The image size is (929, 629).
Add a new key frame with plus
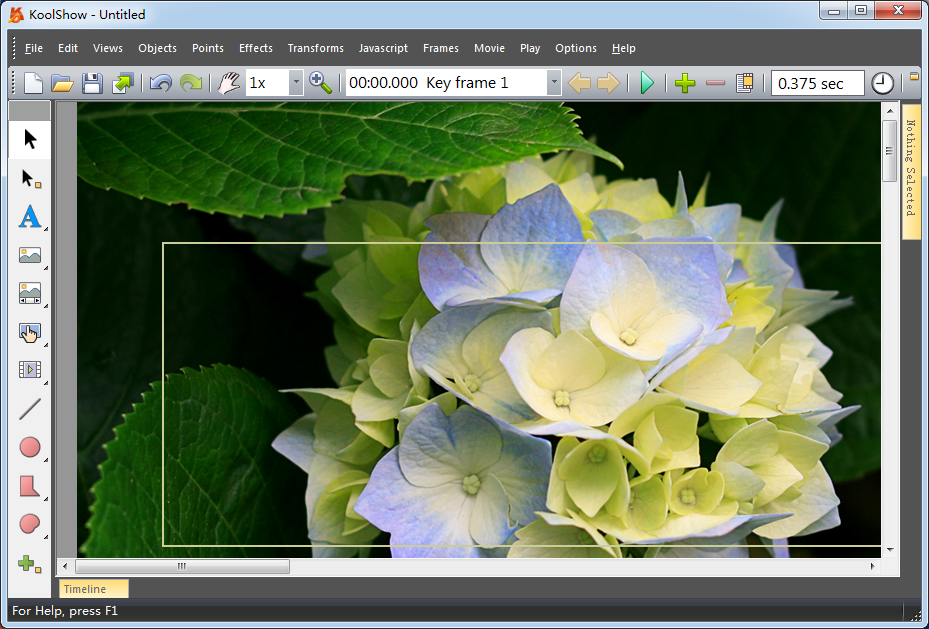click(685, 83)
